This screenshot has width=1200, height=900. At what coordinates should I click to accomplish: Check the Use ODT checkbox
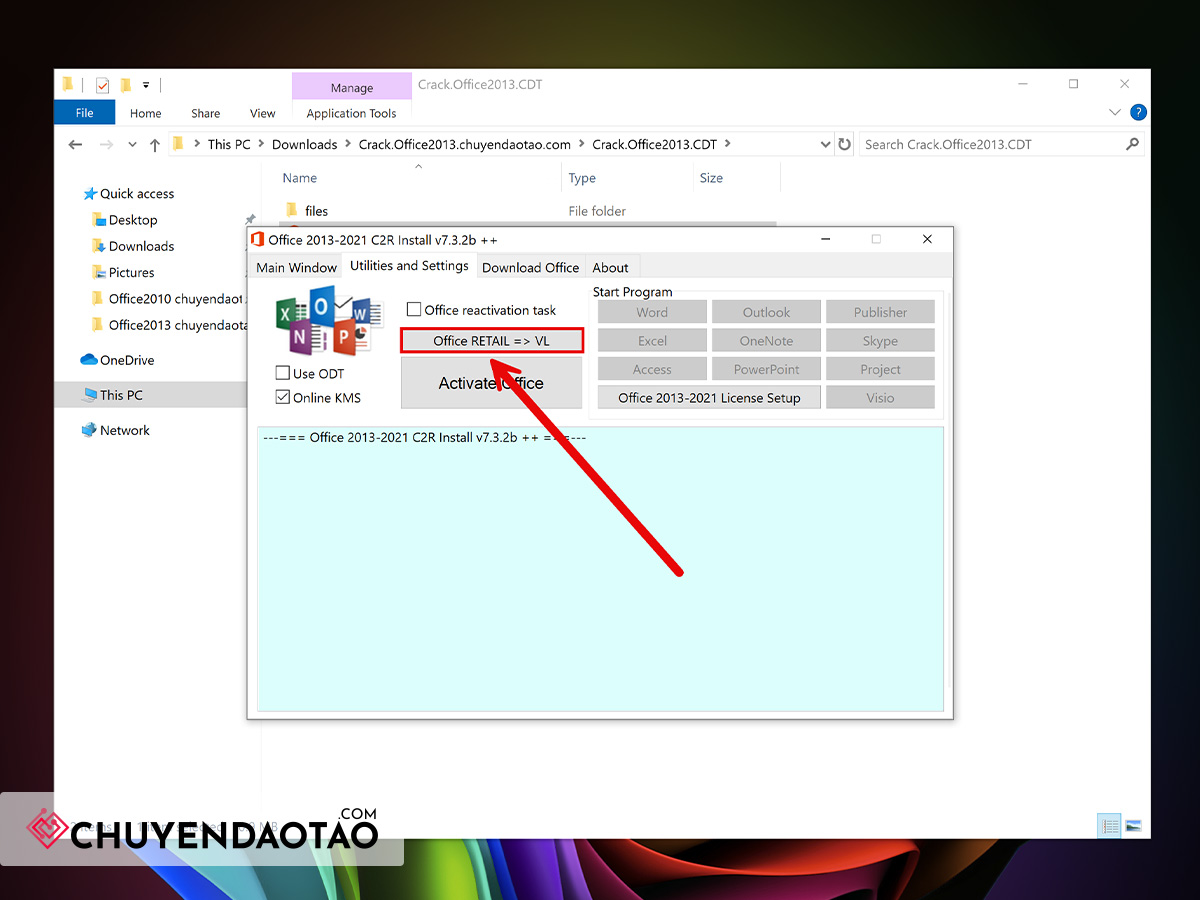283,373
